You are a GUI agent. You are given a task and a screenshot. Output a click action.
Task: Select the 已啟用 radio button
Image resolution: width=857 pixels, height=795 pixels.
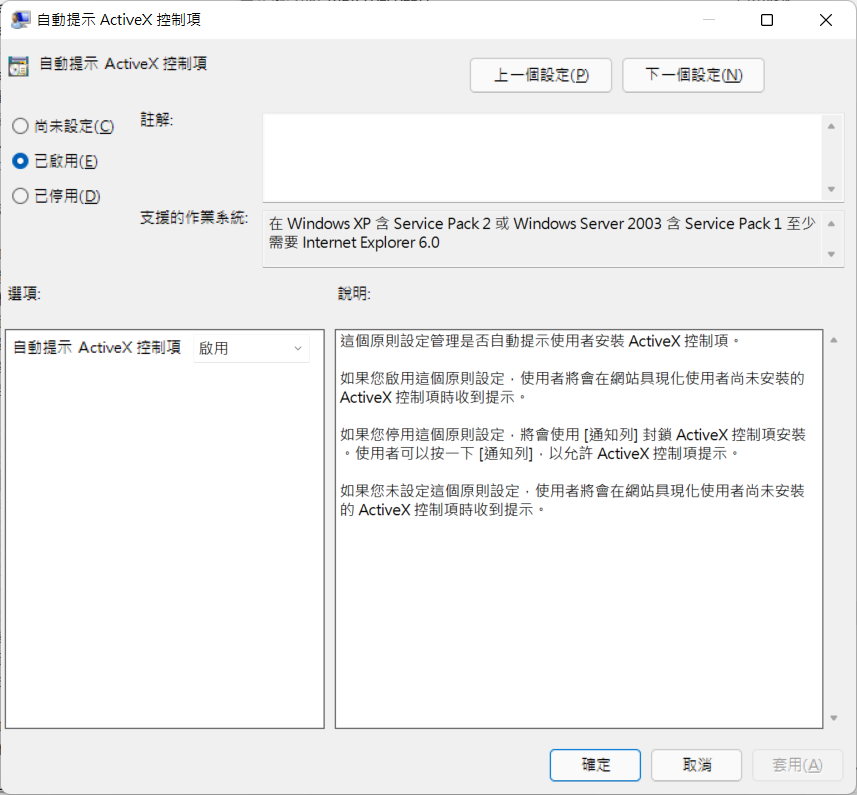click(20, 161)
